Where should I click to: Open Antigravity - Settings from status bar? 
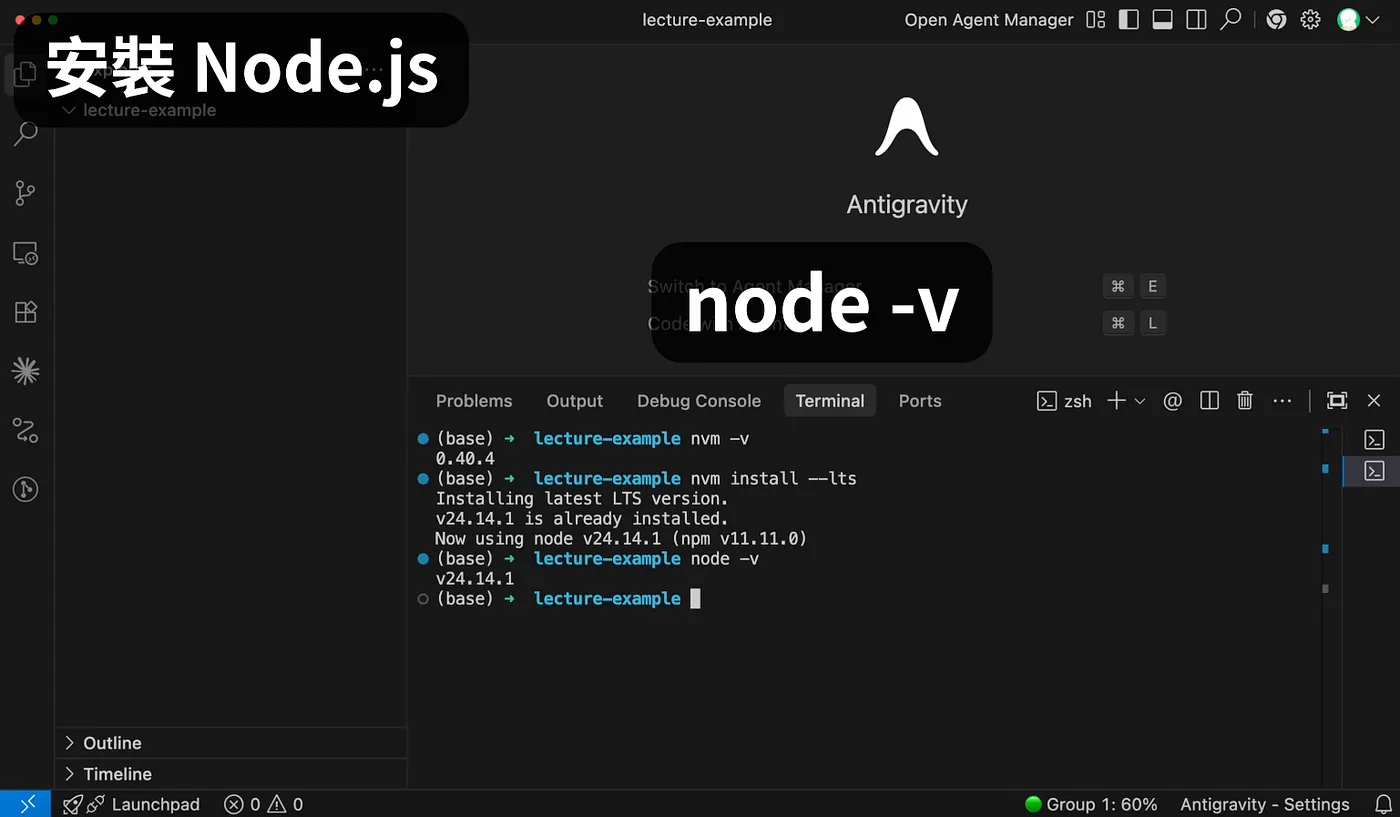(x=1264, y=804)
